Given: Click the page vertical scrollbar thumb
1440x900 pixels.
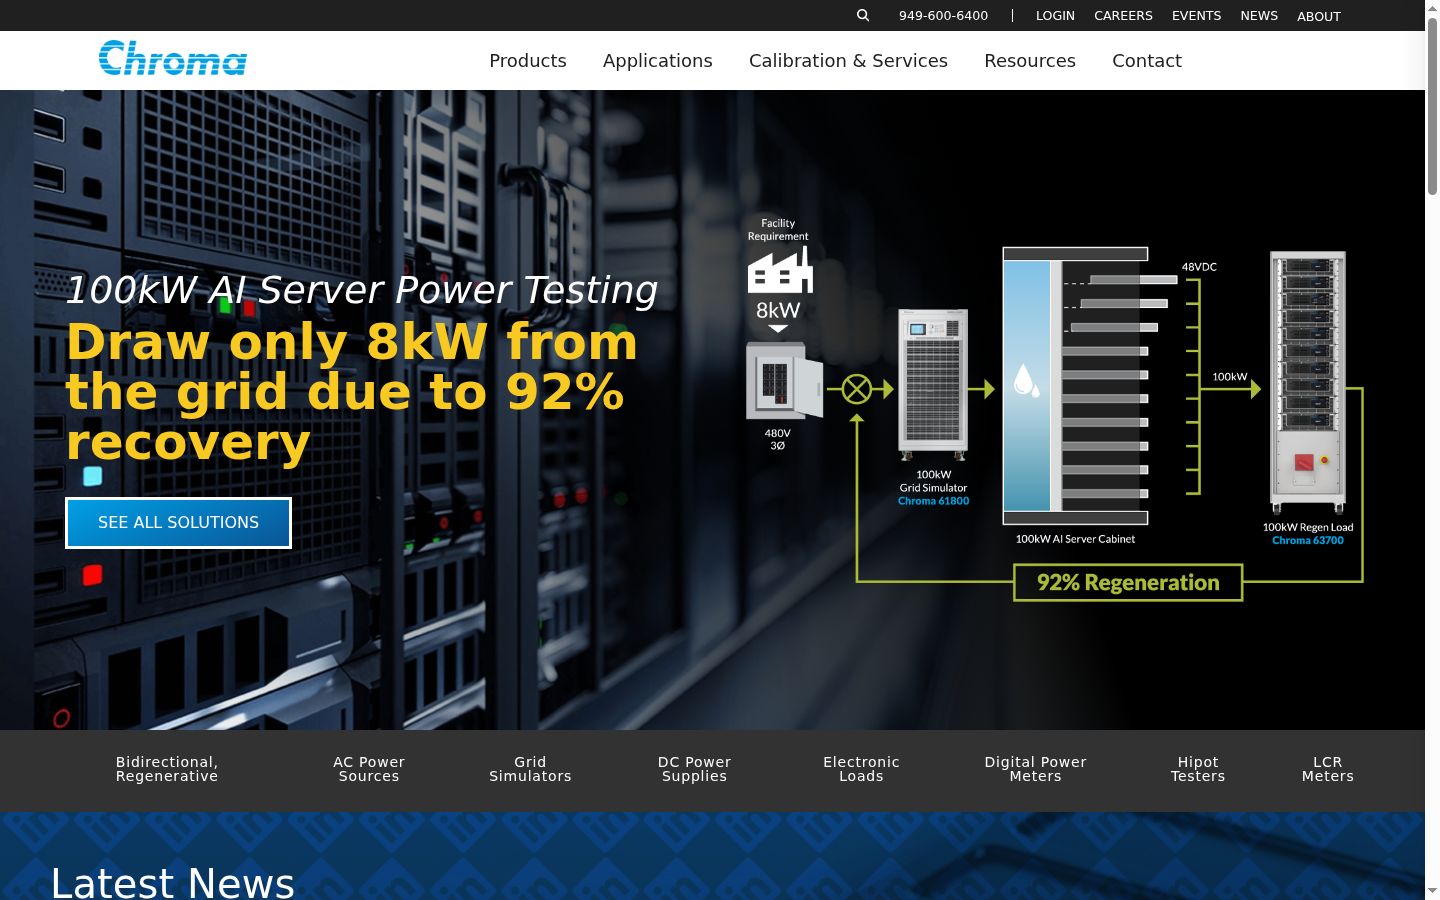Looking at the screenshot, I should (x=1432, y=105).
